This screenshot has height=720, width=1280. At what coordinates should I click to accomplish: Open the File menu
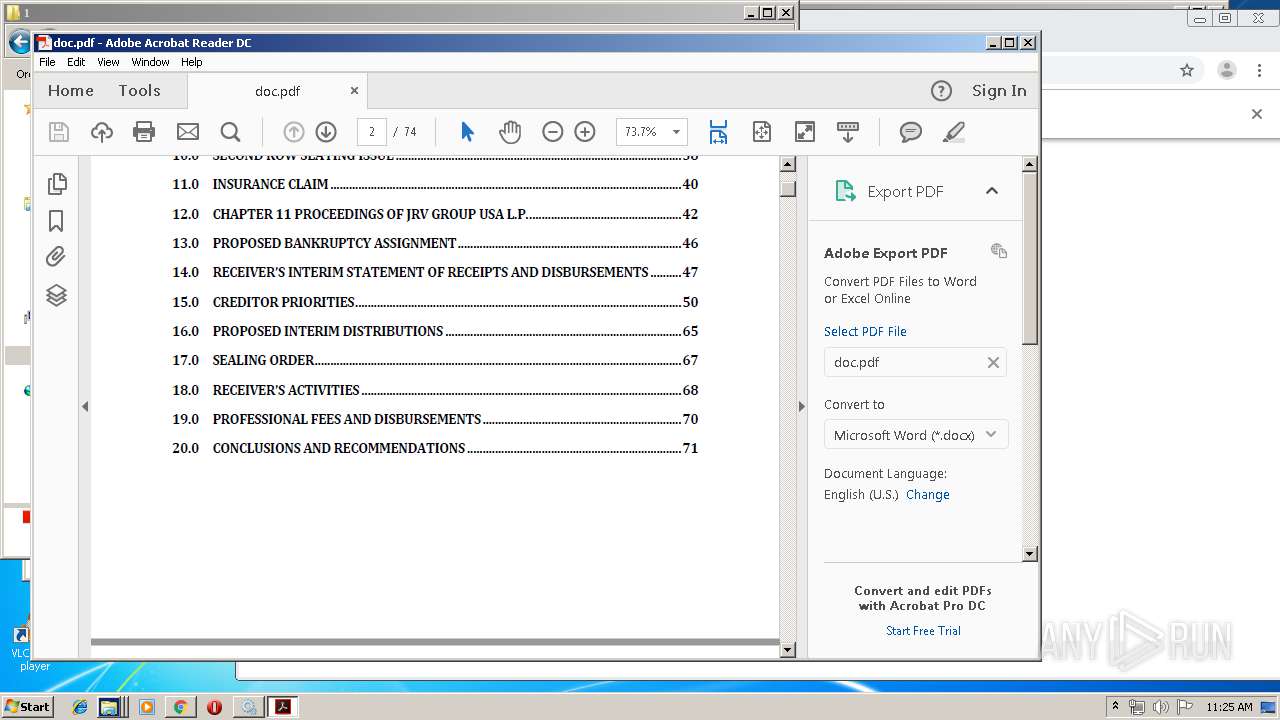pyautogui.click(x=47, y=62)
